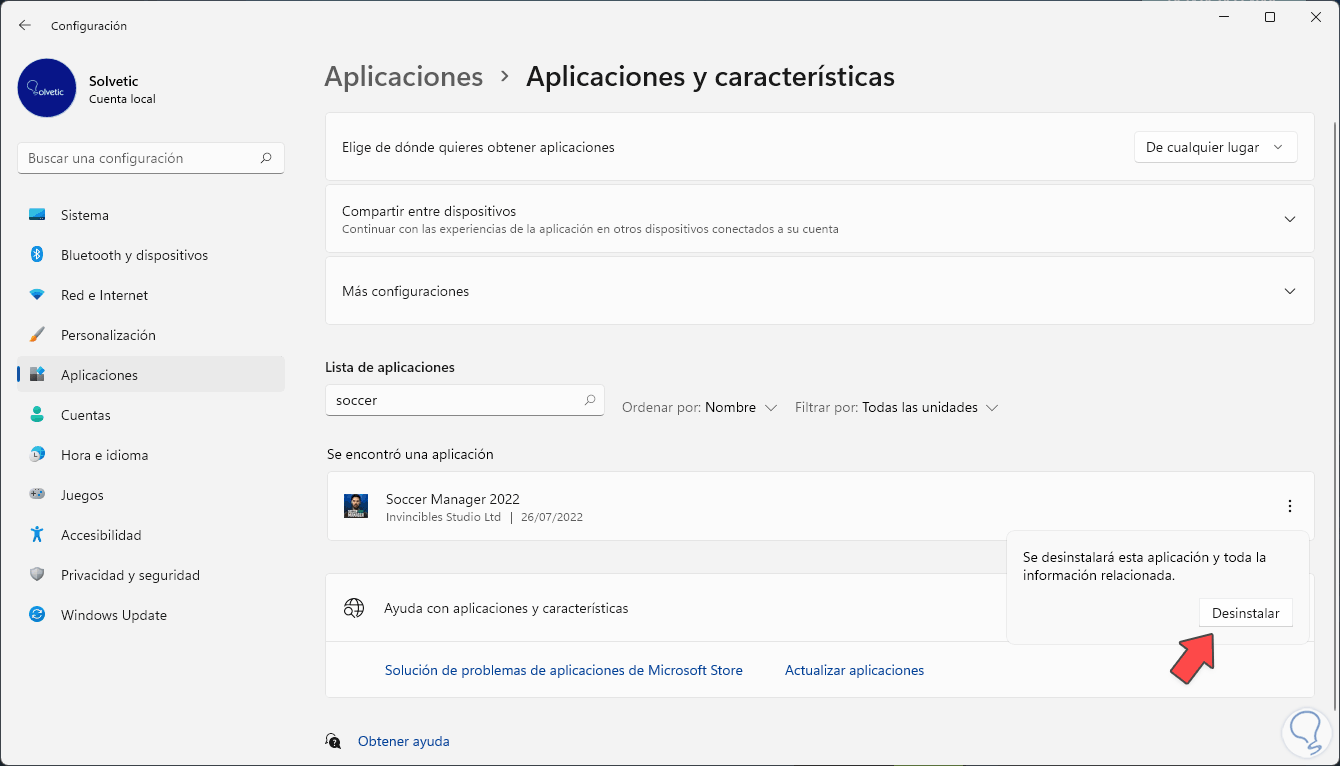Screen dimensions: 1340x766
Task: Open Filtrar por Todas las unidades dropdown
Action: (896, 407)
